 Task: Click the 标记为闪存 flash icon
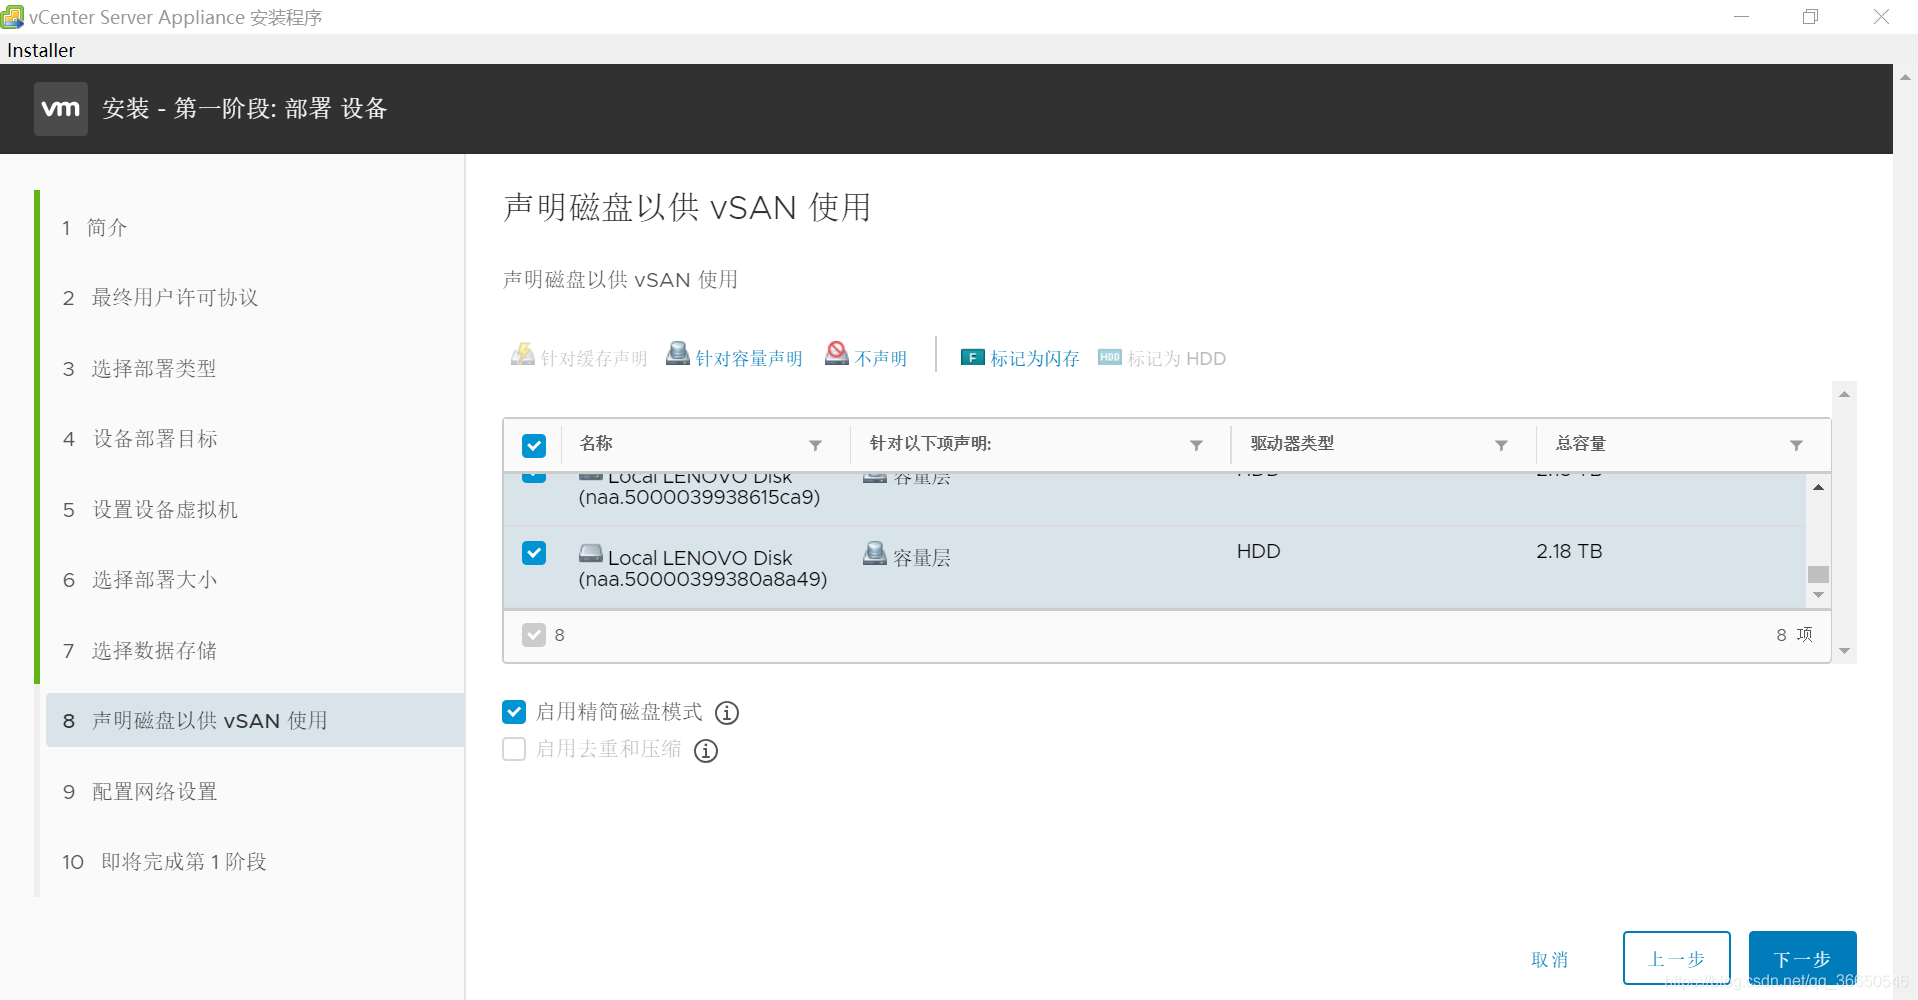972,357
